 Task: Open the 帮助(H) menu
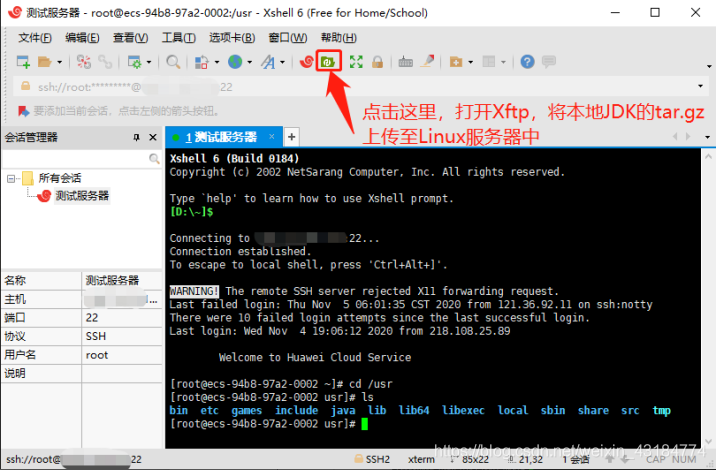coord(338,38)
